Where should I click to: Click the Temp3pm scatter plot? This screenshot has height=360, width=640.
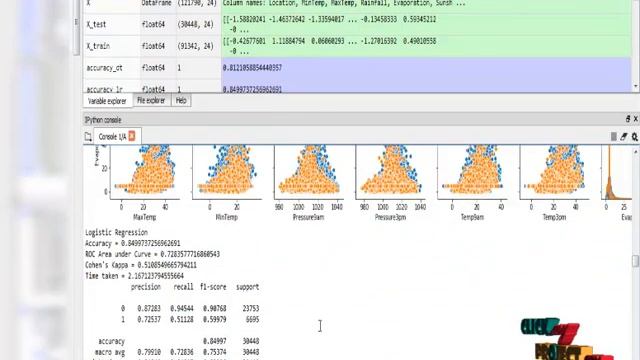pos(554,172)
